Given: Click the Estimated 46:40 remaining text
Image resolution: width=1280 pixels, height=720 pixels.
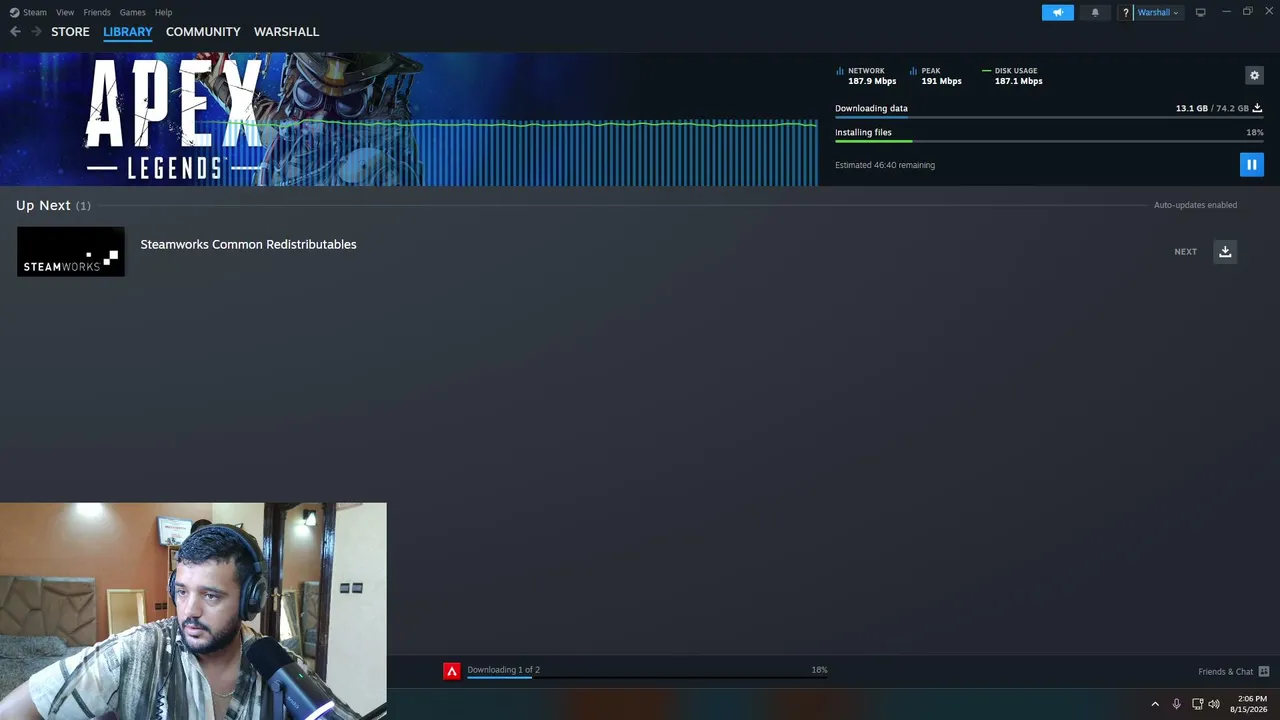Looking at the screenshot, I should (885, 165).
